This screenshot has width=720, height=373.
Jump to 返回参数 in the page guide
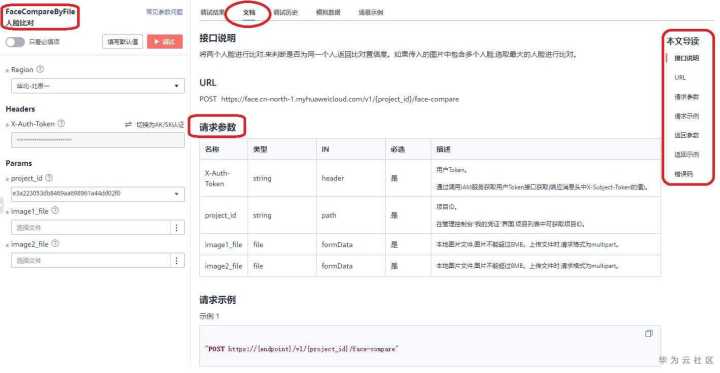tap(686, 136)
